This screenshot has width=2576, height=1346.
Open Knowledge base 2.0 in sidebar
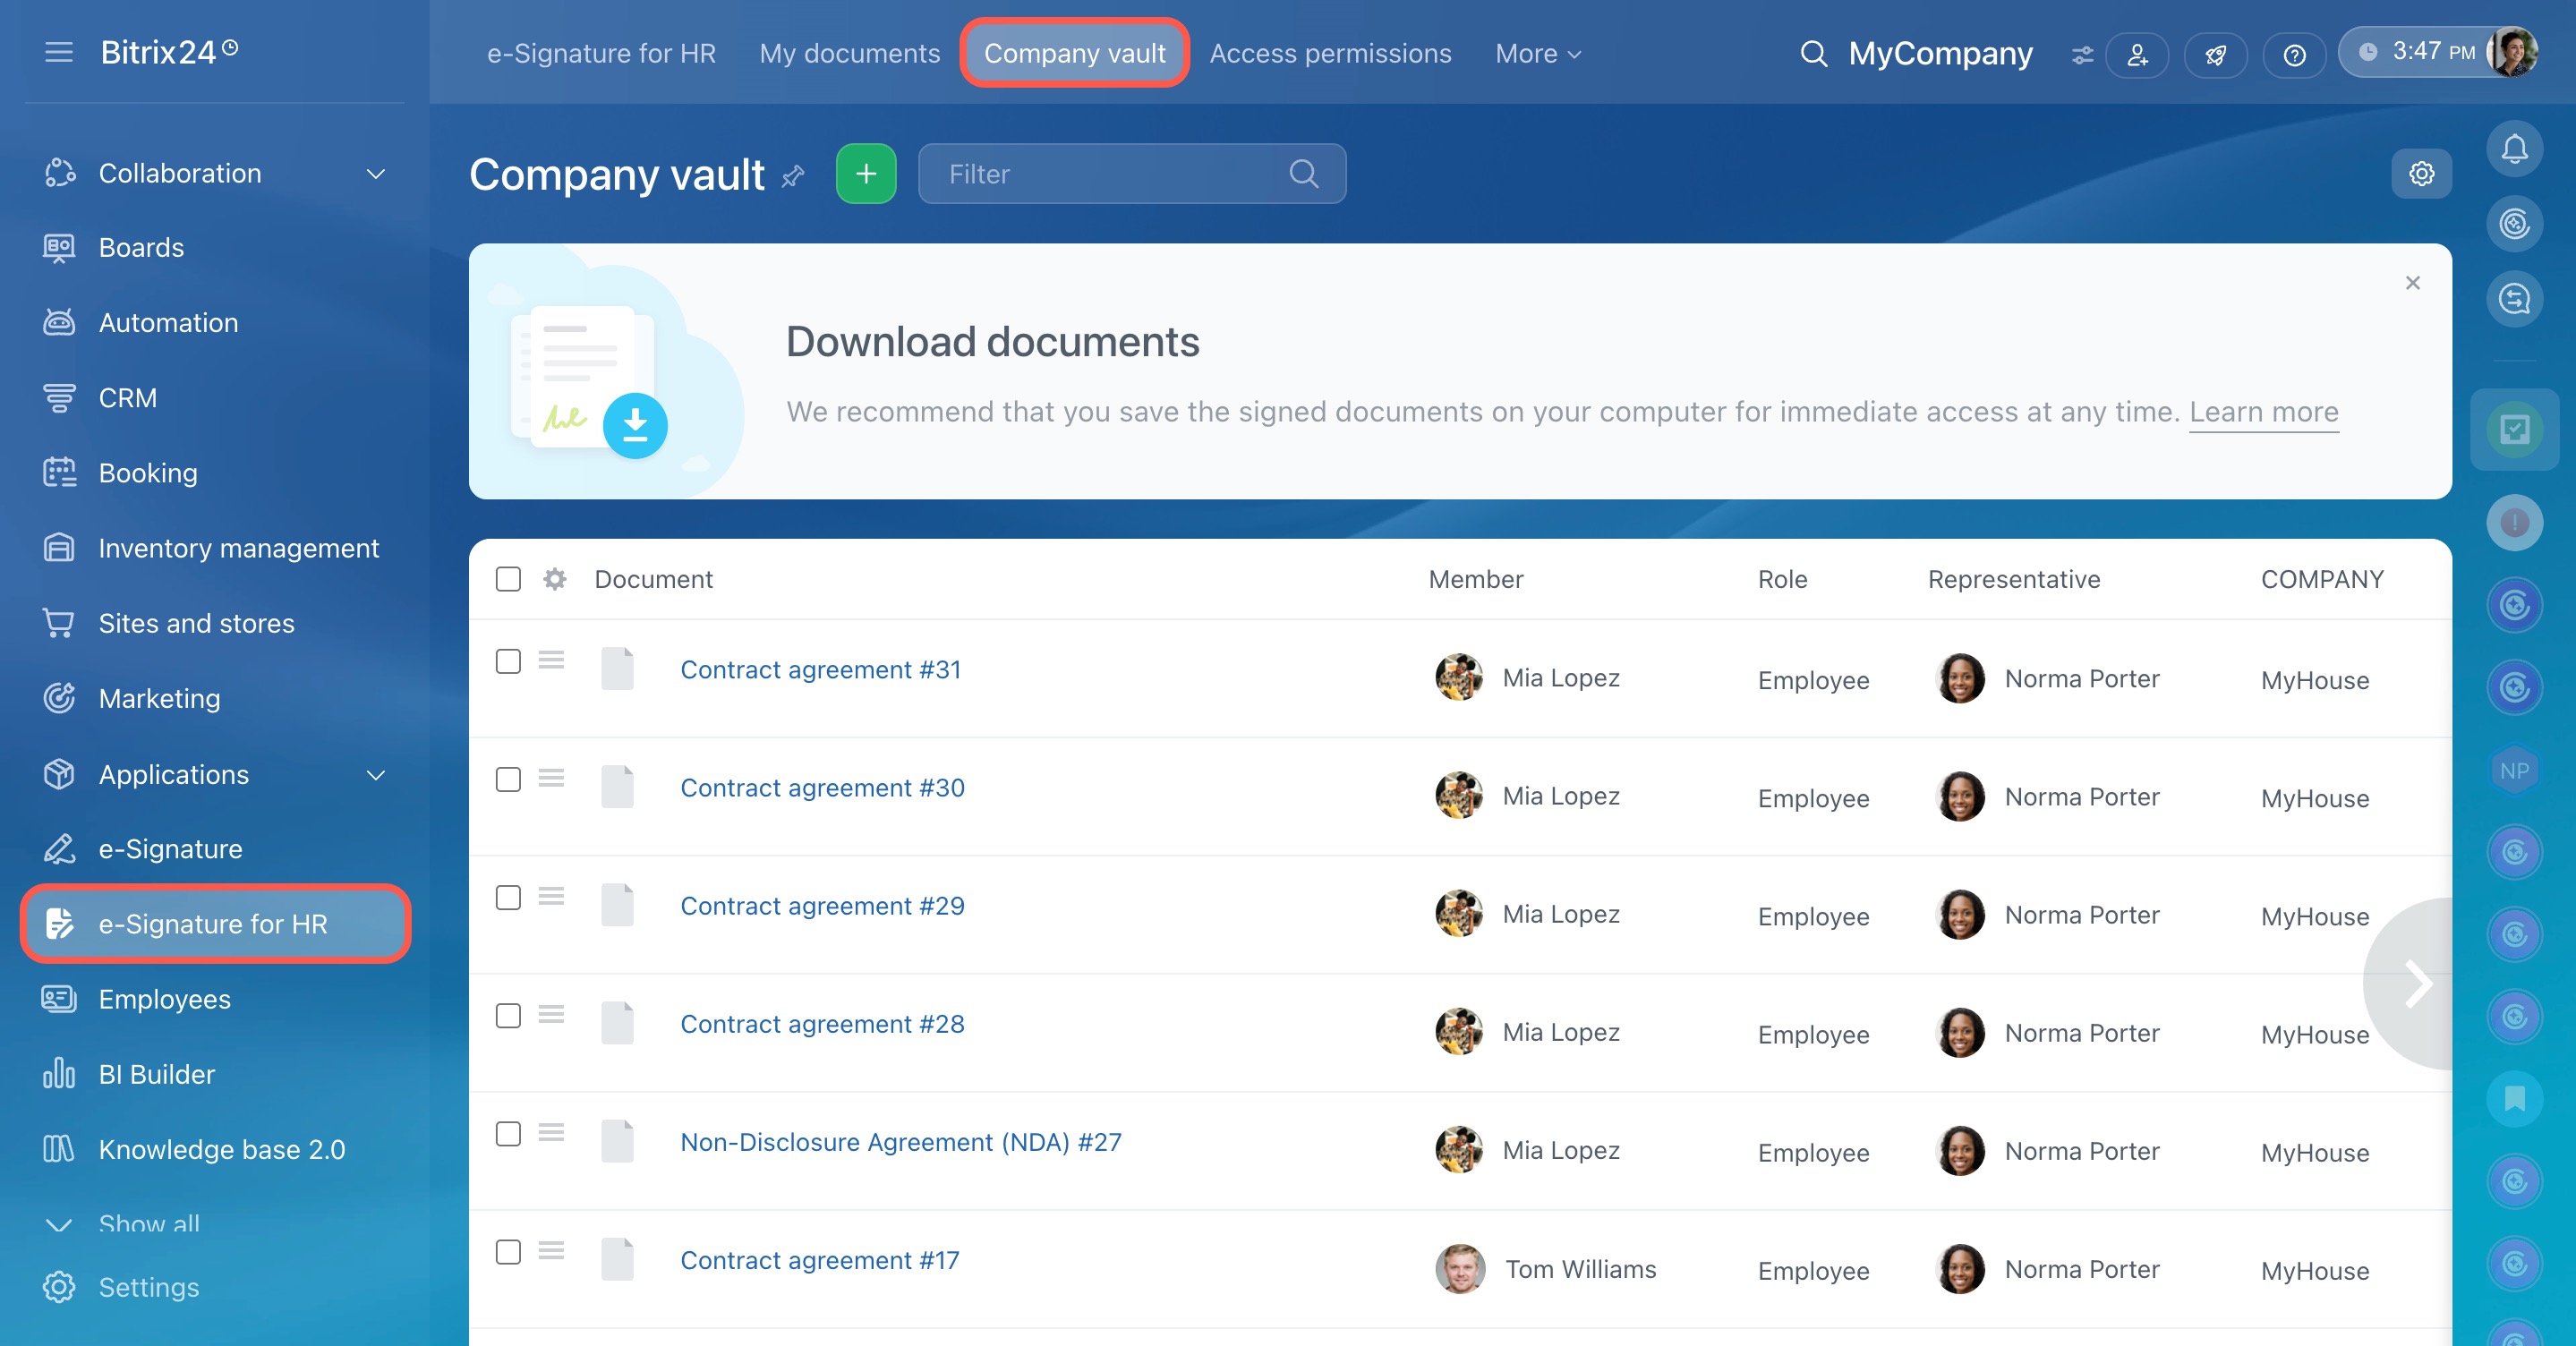click(x=221, y=1148)
